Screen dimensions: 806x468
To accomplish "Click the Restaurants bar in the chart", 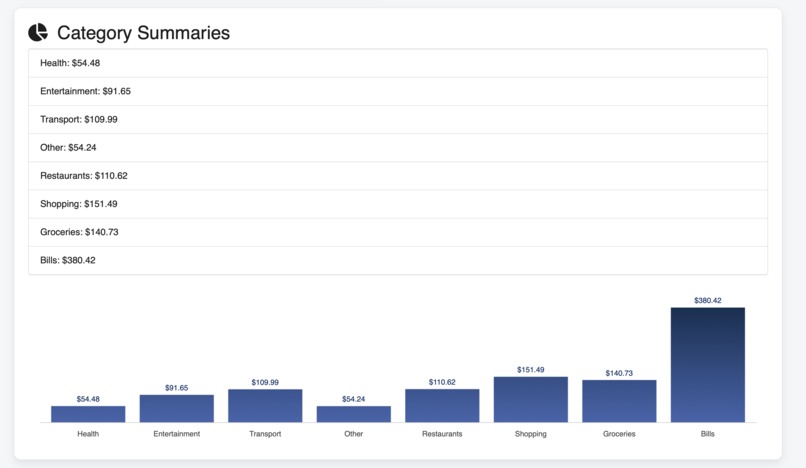I will [x=442, y=406].
